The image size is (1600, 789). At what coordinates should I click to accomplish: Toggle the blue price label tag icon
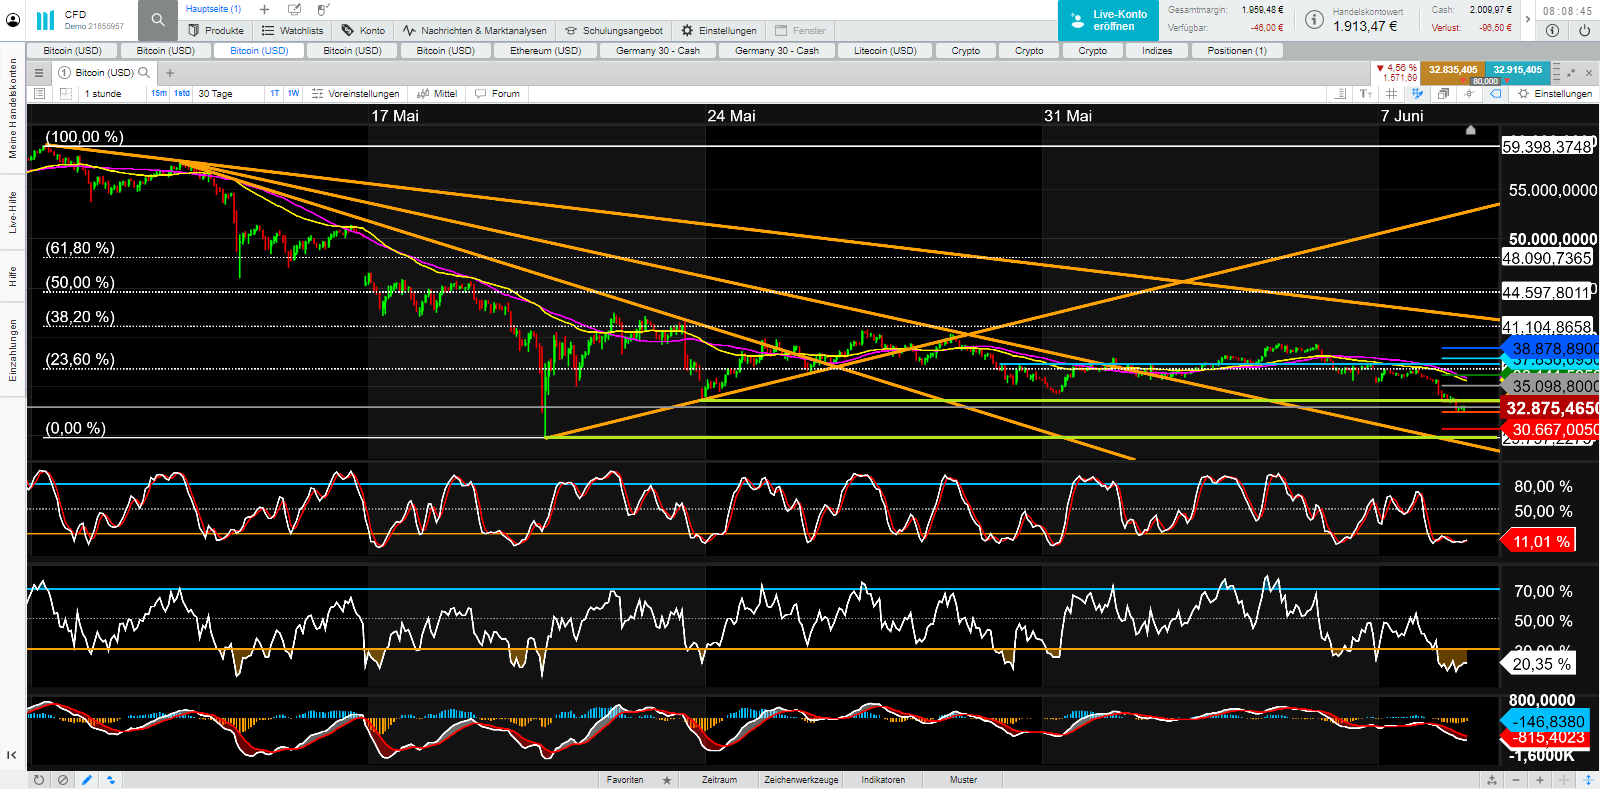pyautogui.click(x=1496, y=94)
